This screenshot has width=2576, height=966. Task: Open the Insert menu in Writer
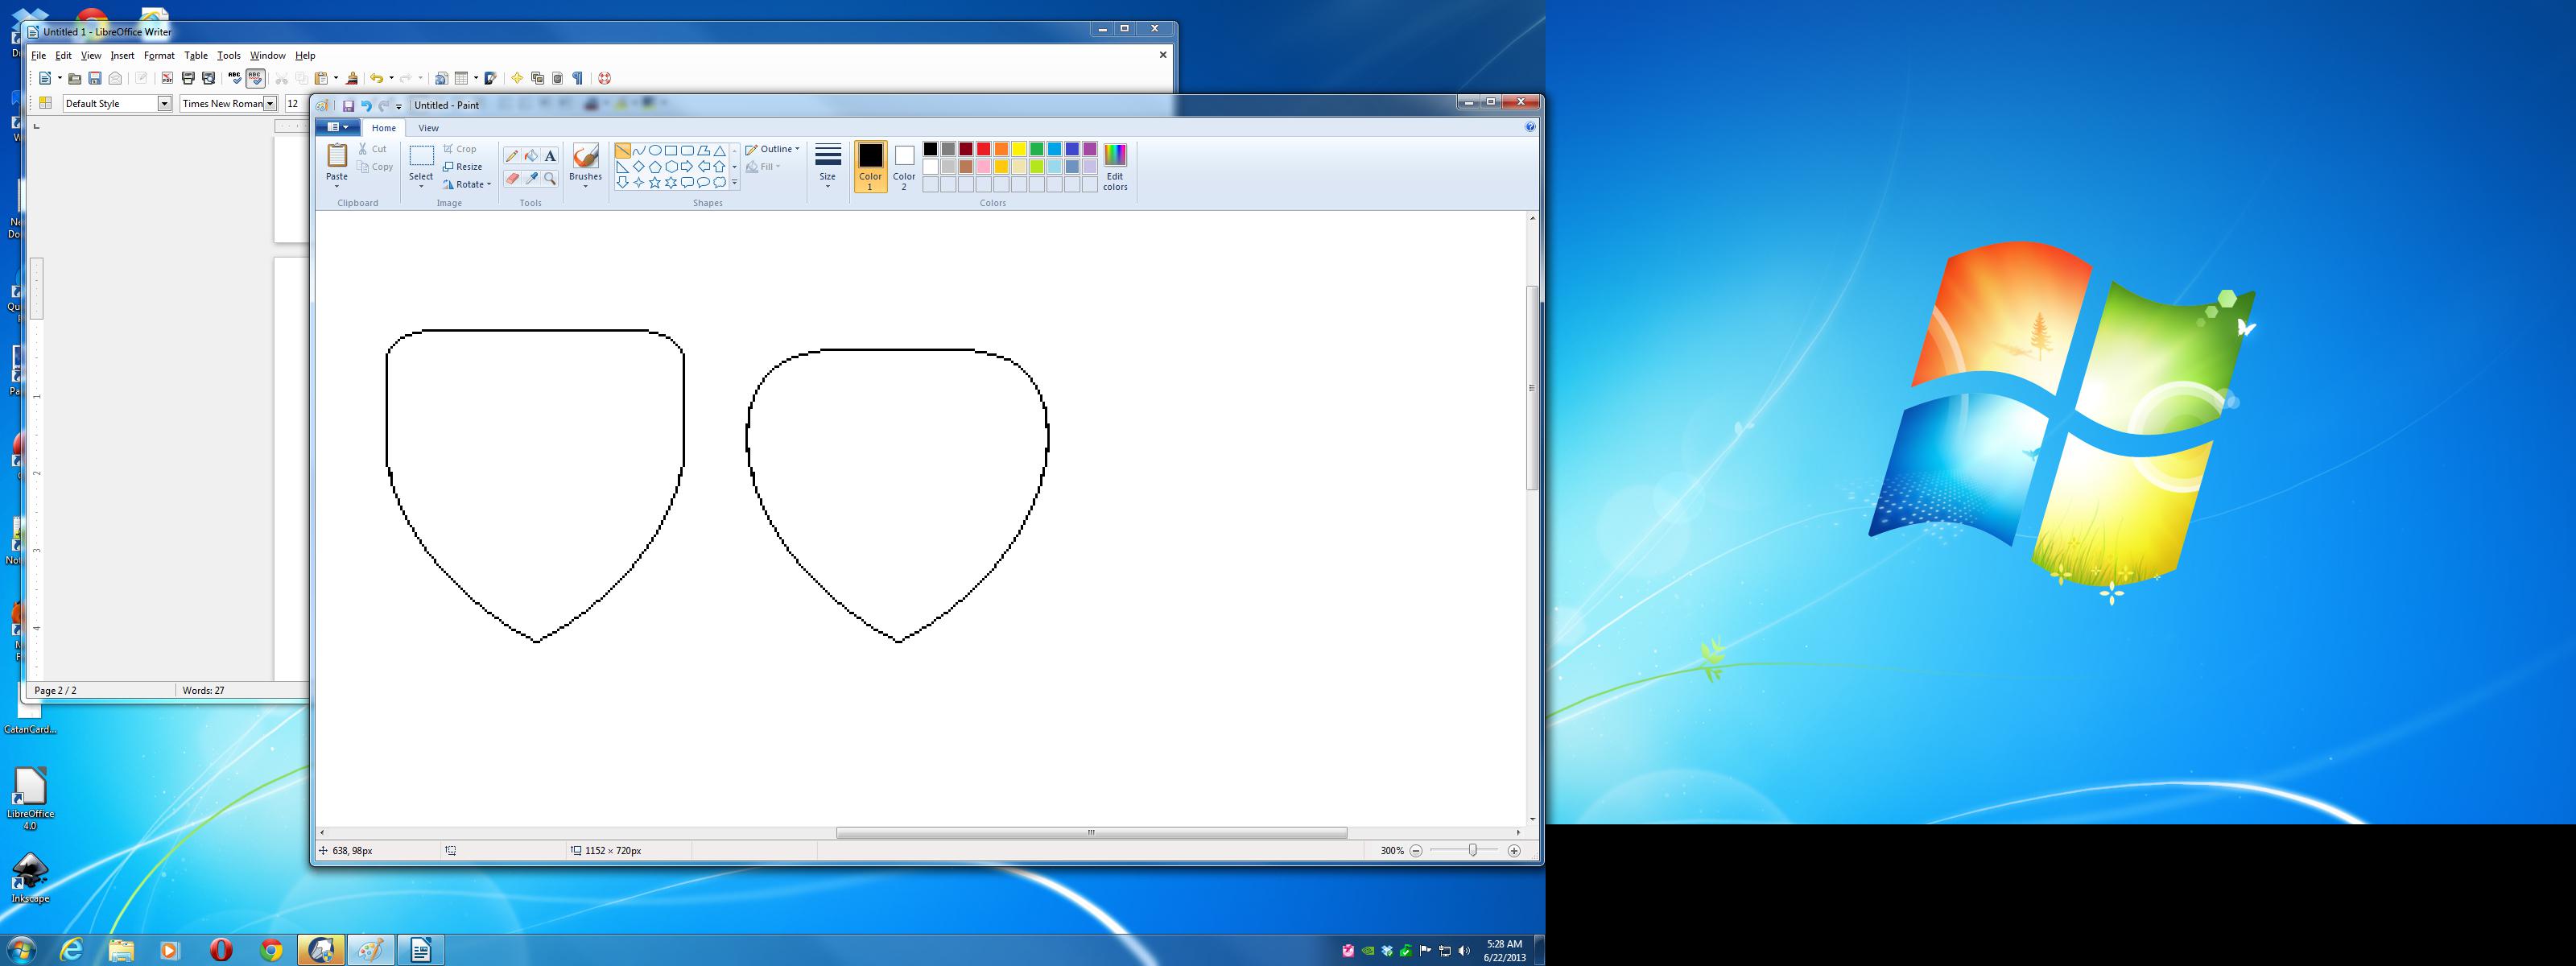tap(122, 56)
